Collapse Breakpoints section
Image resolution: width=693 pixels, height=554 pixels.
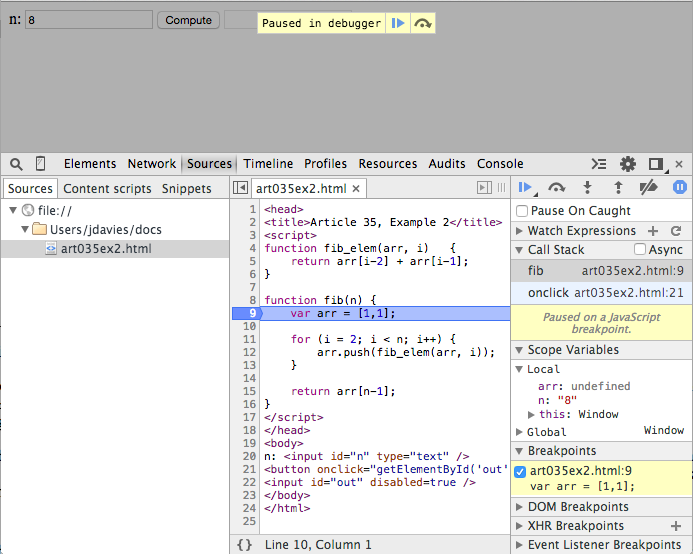pyautogui.click(x=519, y=451)
